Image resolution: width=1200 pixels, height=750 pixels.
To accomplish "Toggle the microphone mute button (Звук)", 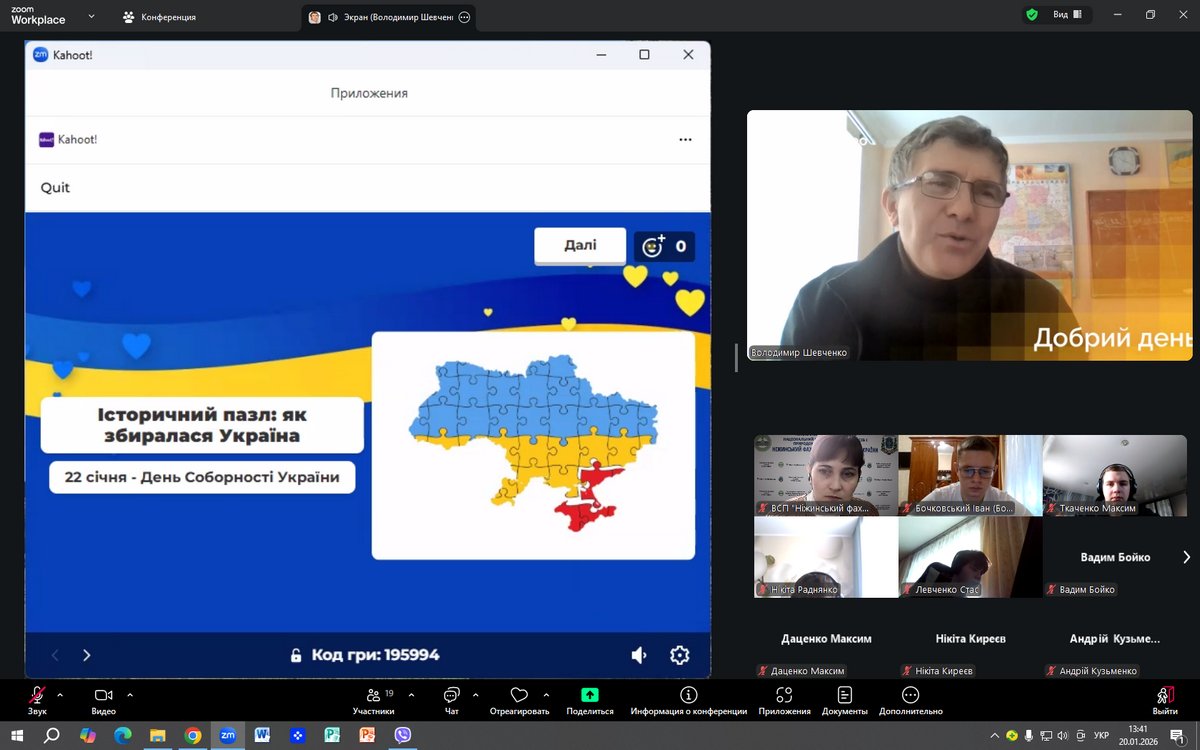I will click(x=37, y=696).
